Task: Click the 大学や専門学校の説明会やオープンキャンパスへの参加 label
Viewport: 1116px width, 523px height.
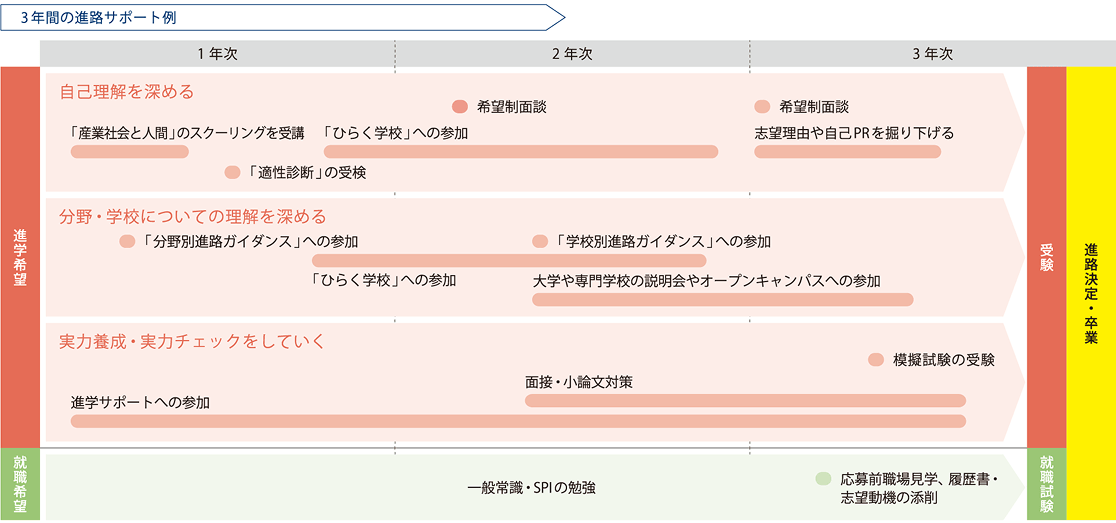Action: point(706,280)
